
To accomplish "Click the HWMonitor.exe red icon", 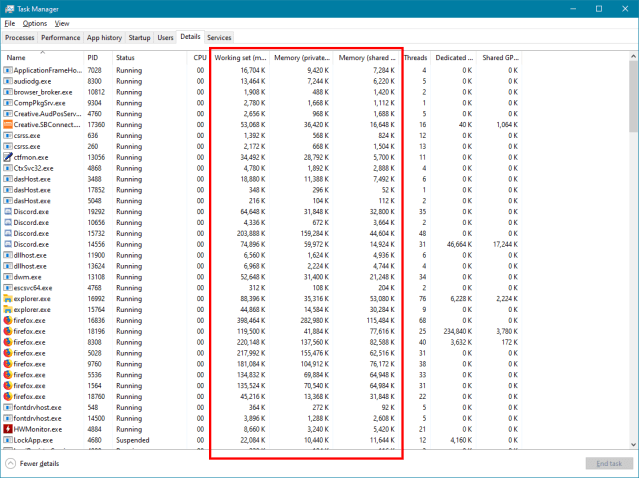I will [x=8, y=428].
